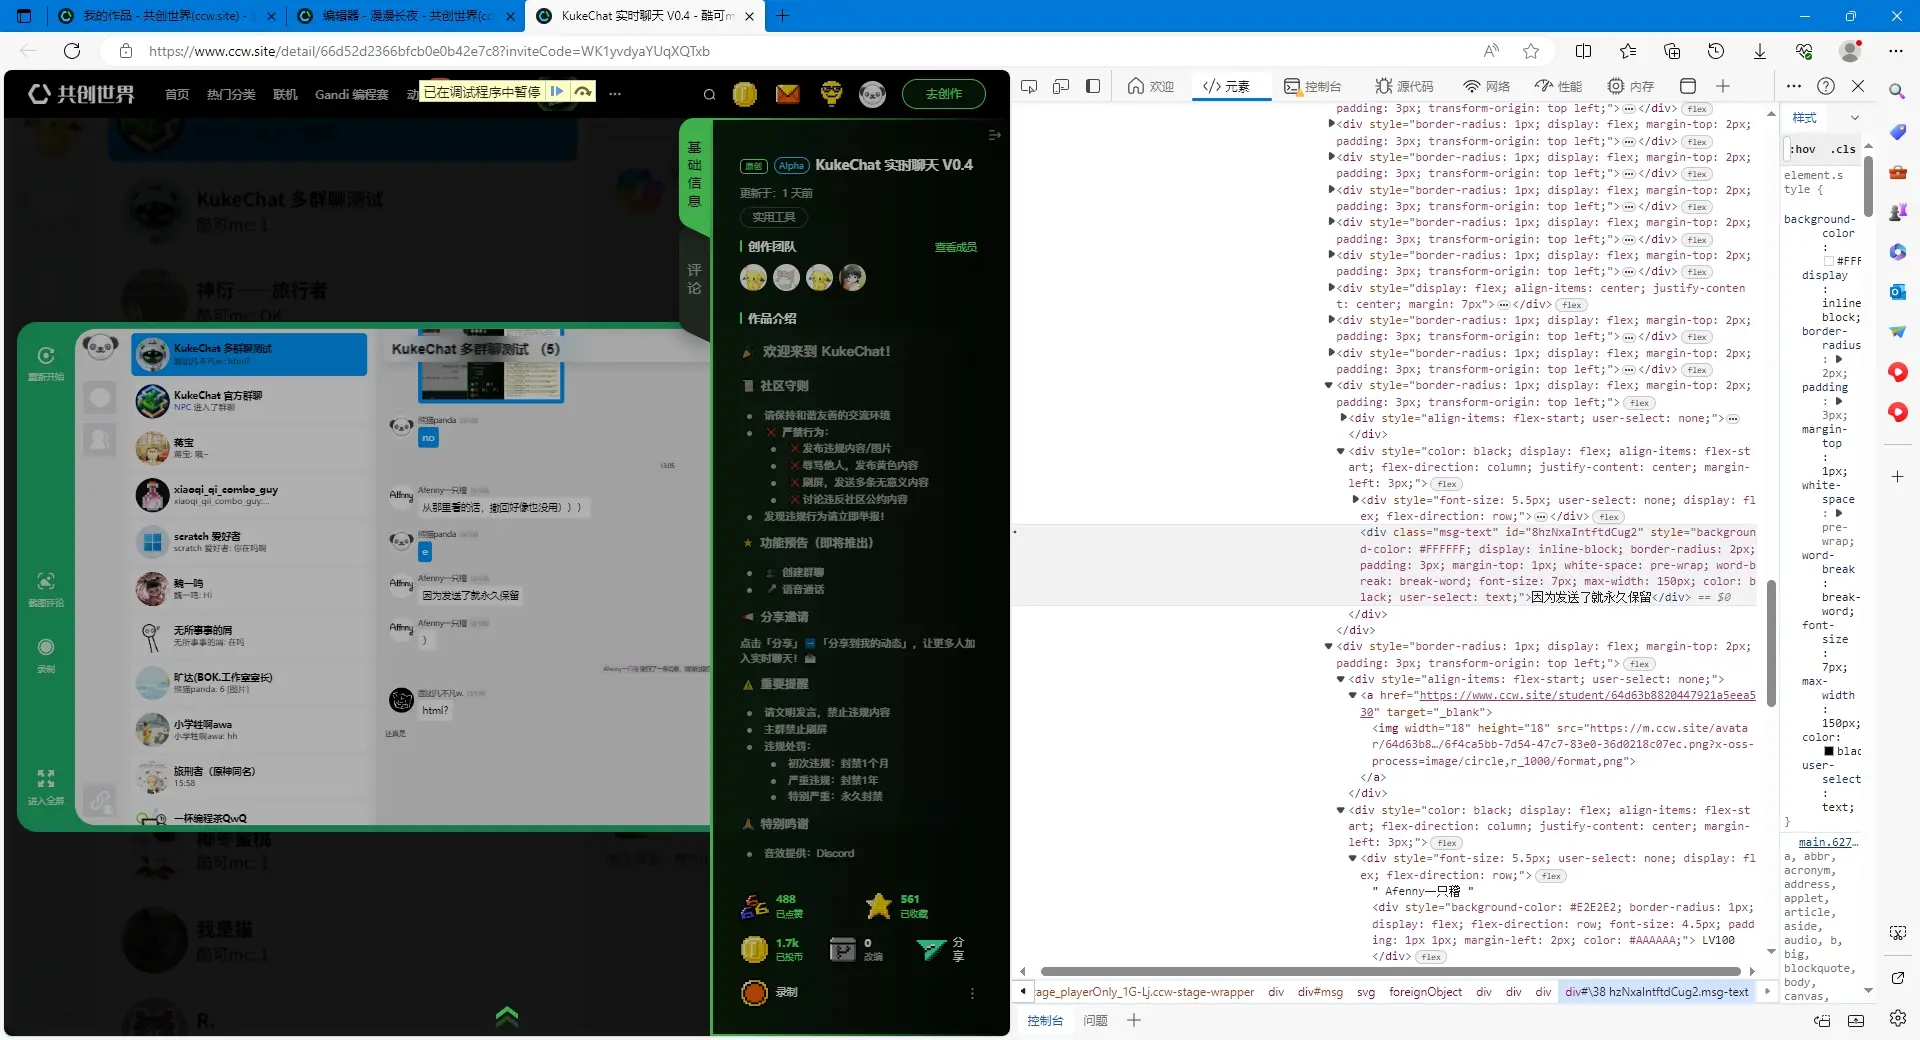Toggle :hov element state button
Screen dimensions: 1920x1040
(x=1803, y=149)
